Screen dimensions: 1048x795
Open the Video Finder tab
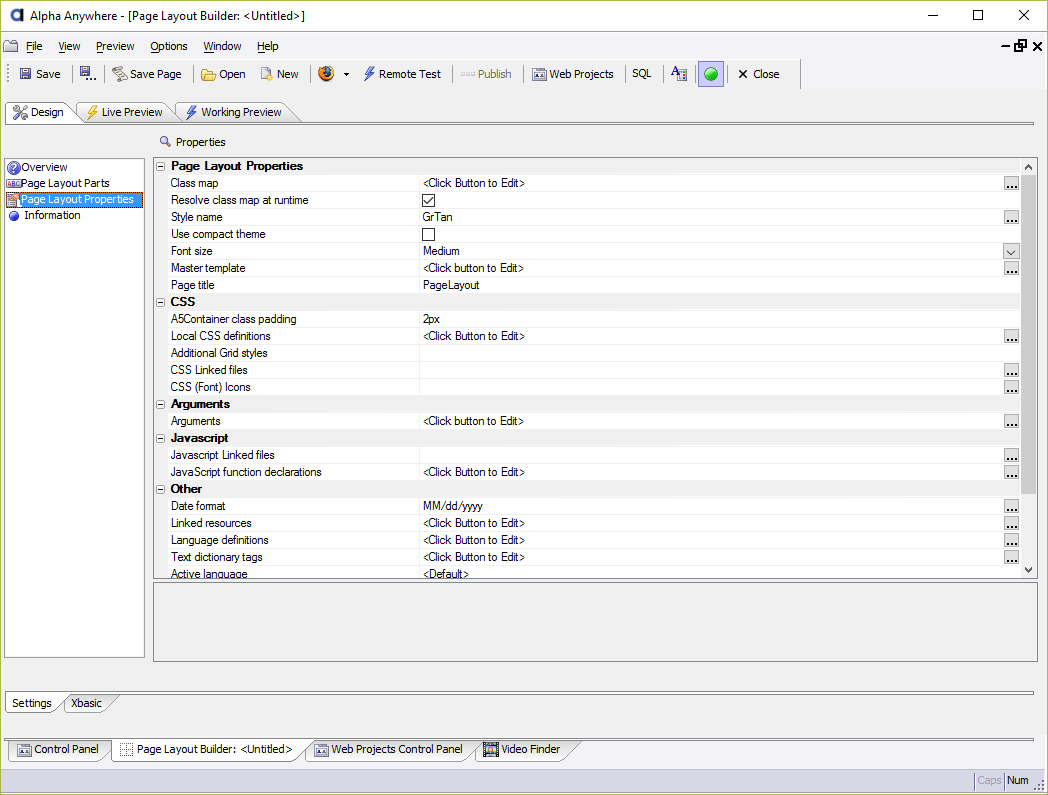point(522,750)
